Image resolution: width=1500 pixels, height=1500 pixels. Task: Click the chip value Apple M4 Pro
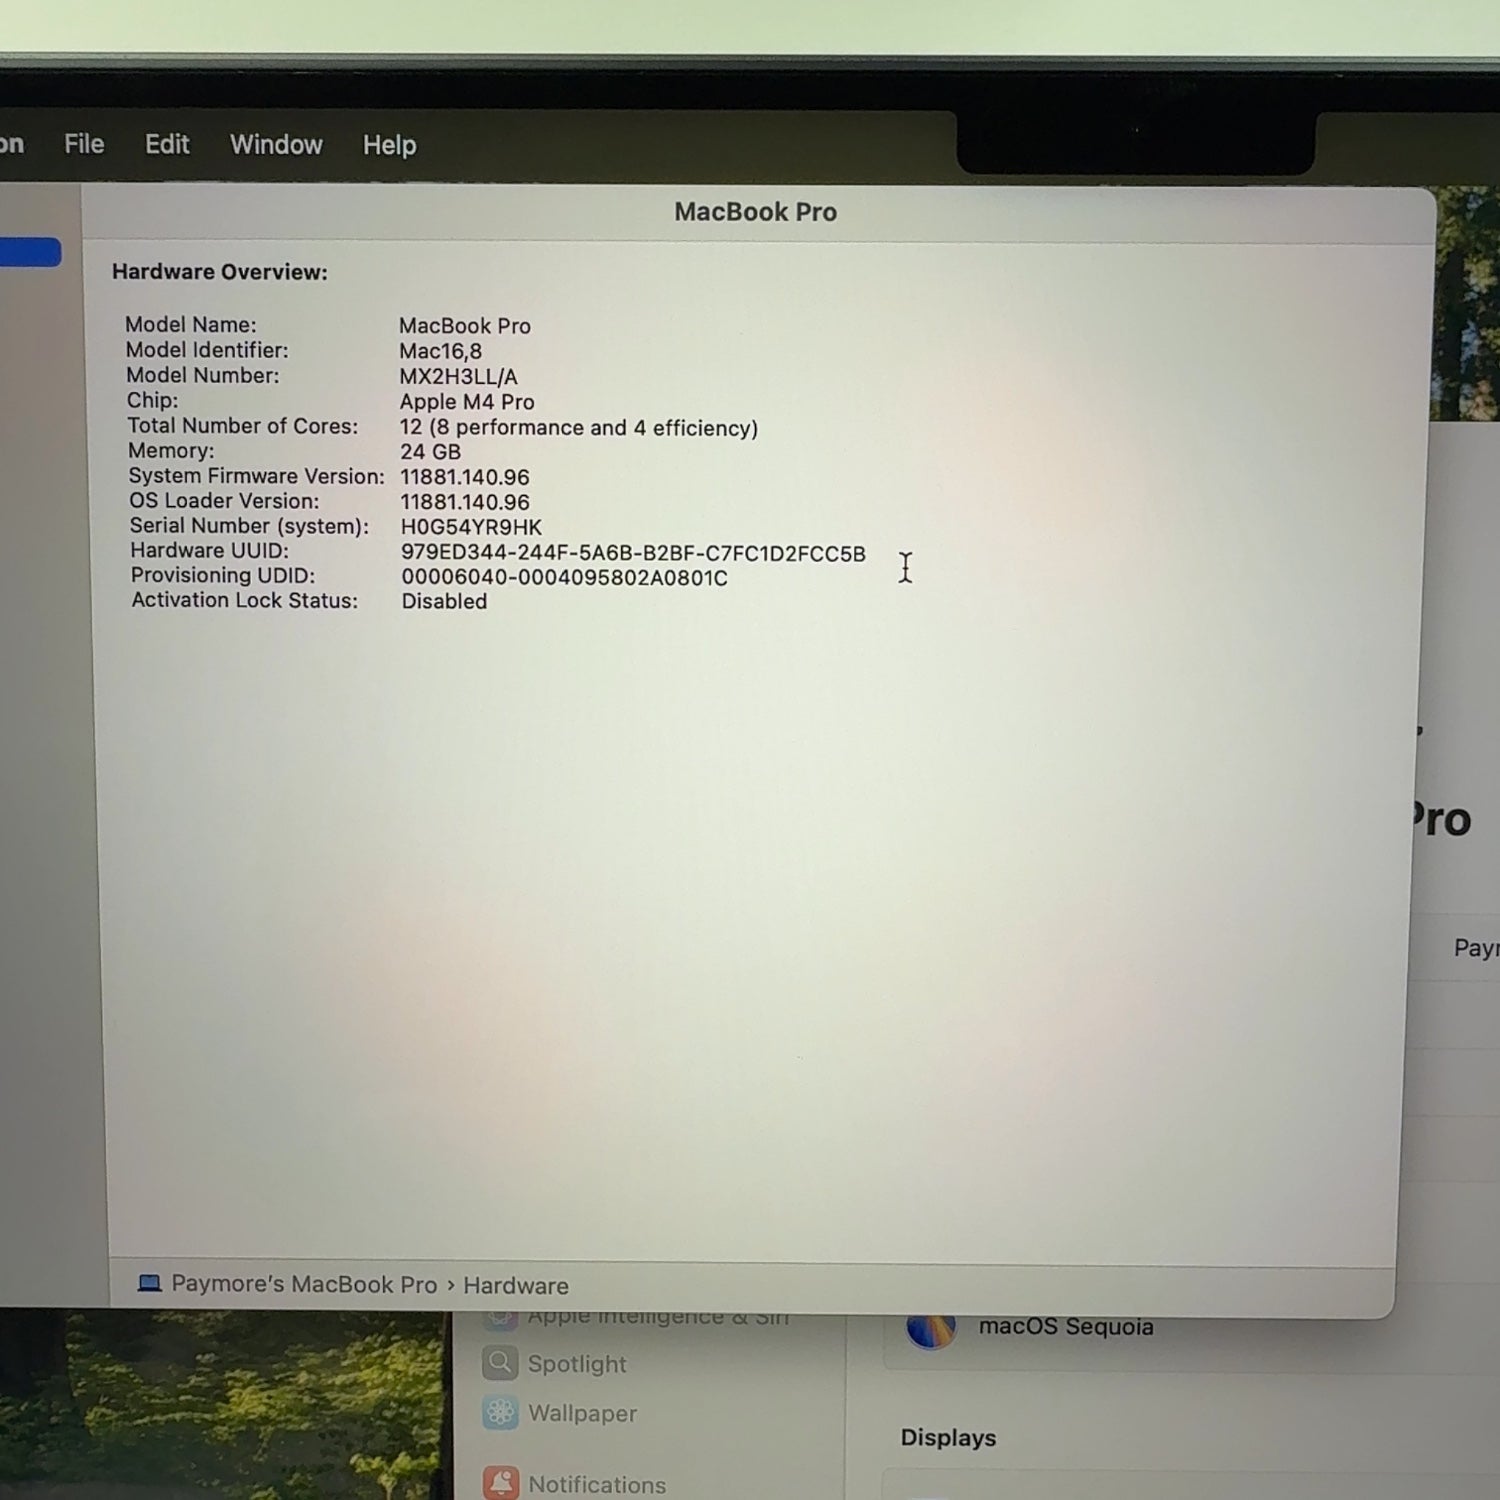point(467,402)
